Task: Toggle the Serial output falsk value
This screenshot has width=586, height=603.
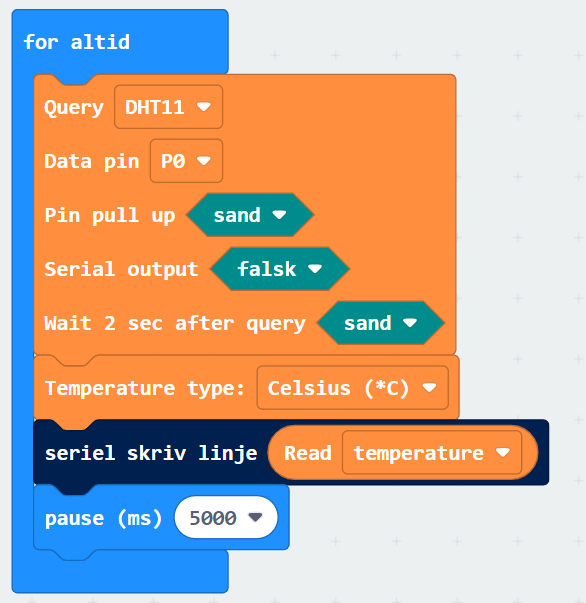Action: (280, 269)
